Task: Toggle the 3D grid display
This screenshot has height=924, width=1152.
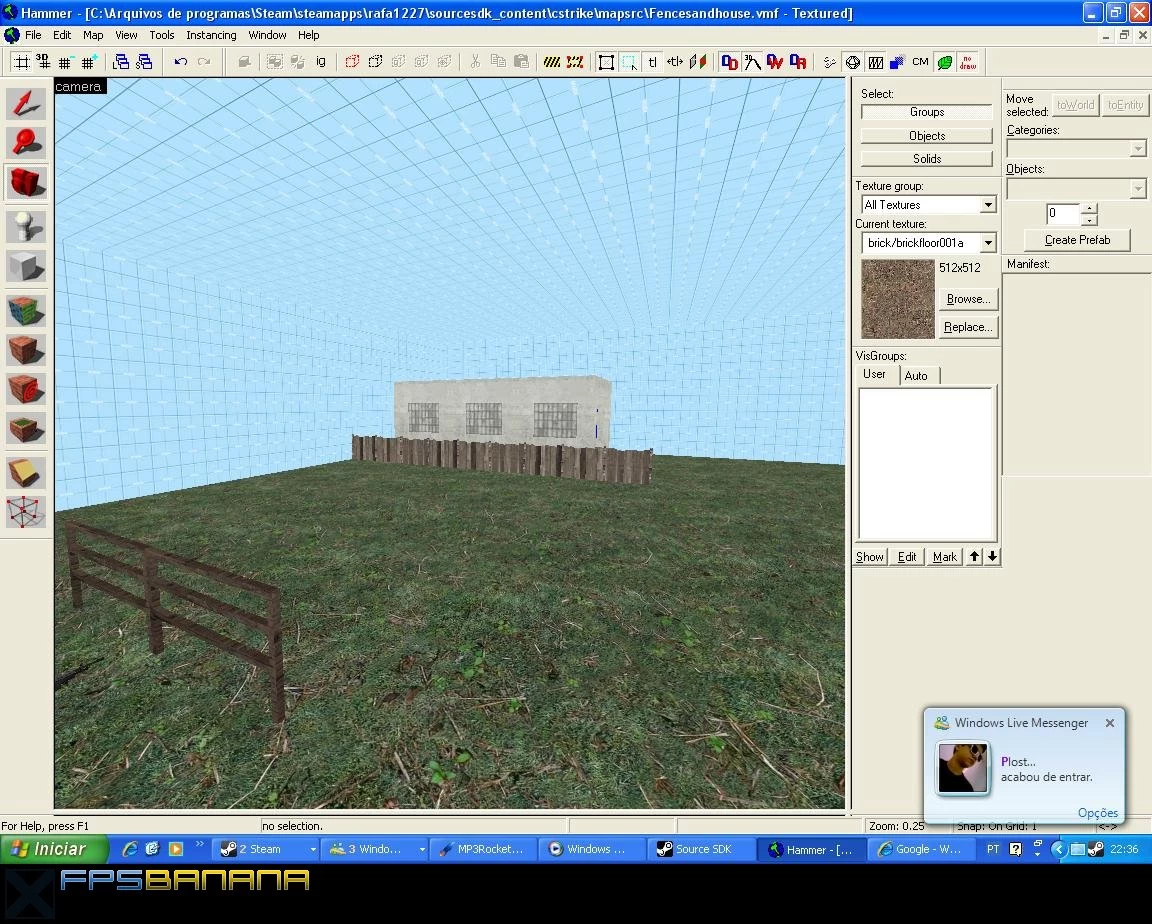Action: tap(43, 62)
